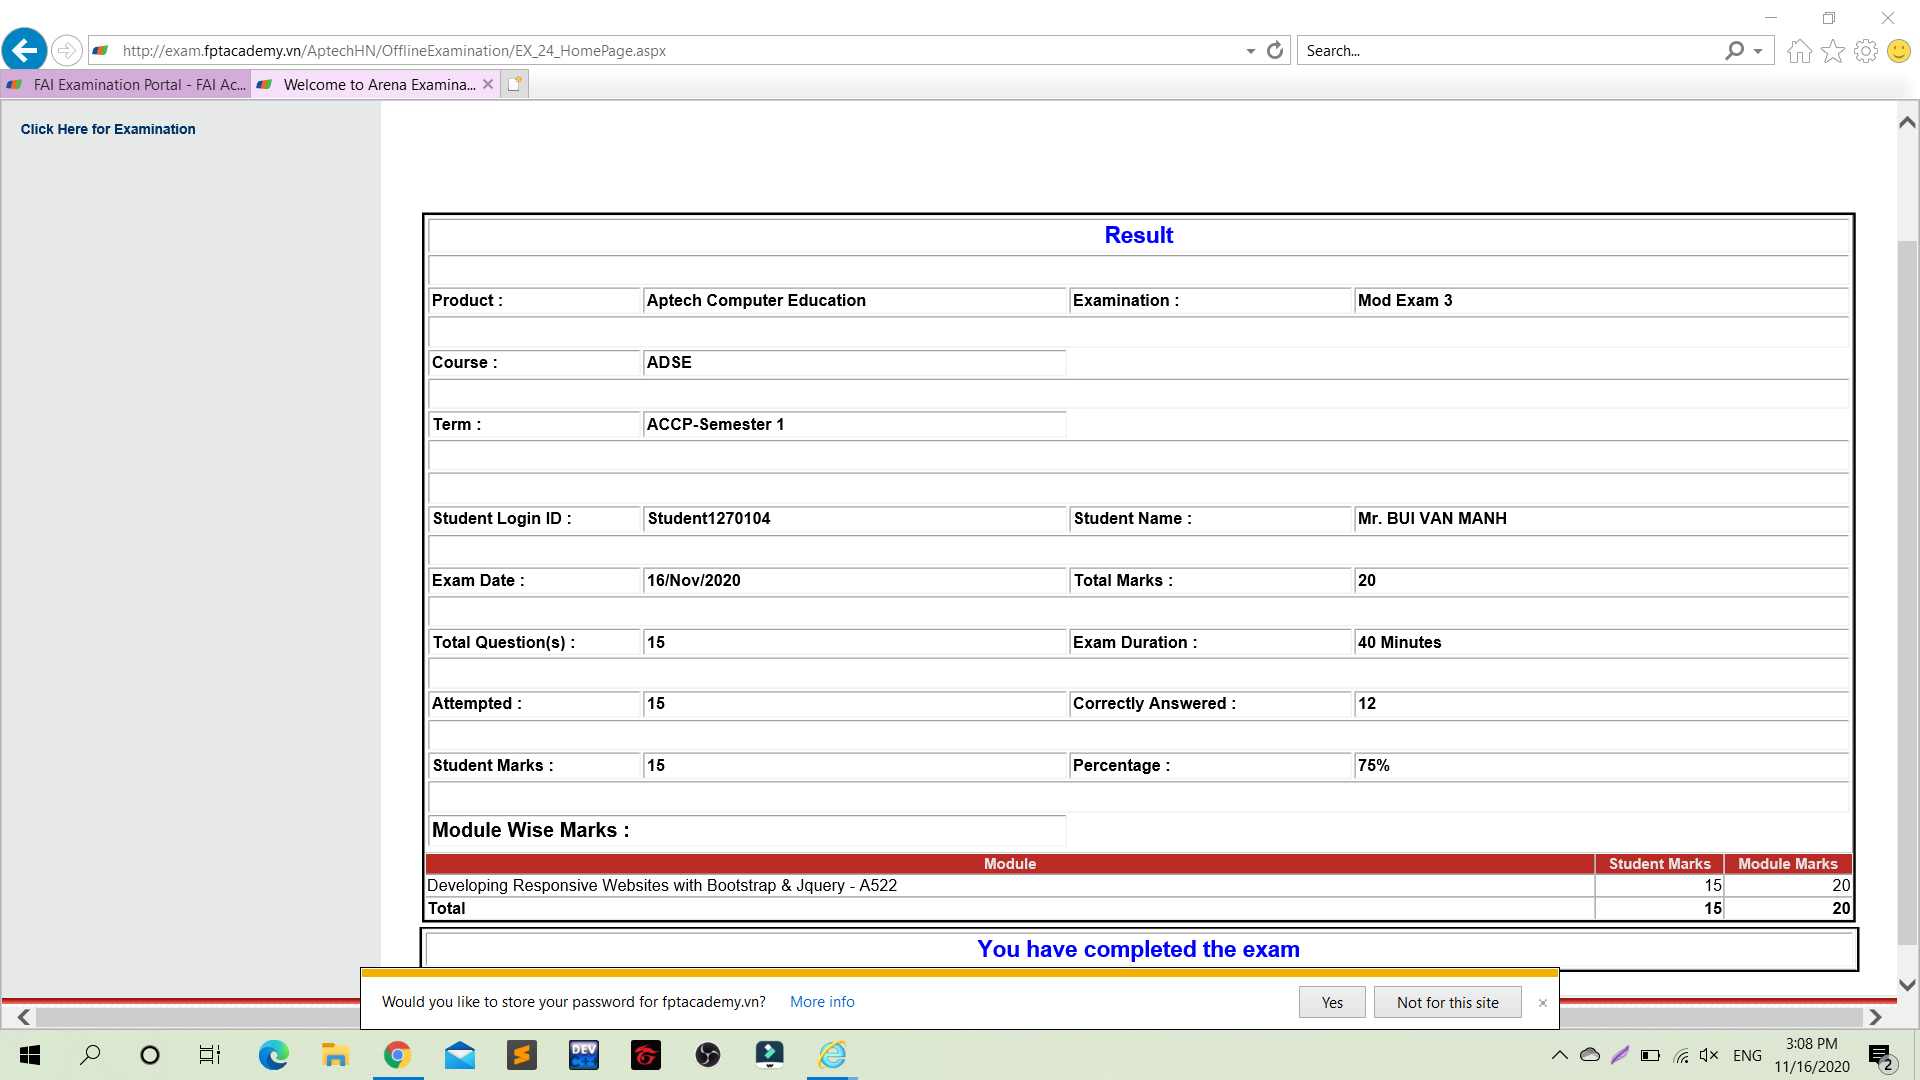Click the browser Forward arrow button
This screenshot has width=1920, height=1080.
click(66, 50)
